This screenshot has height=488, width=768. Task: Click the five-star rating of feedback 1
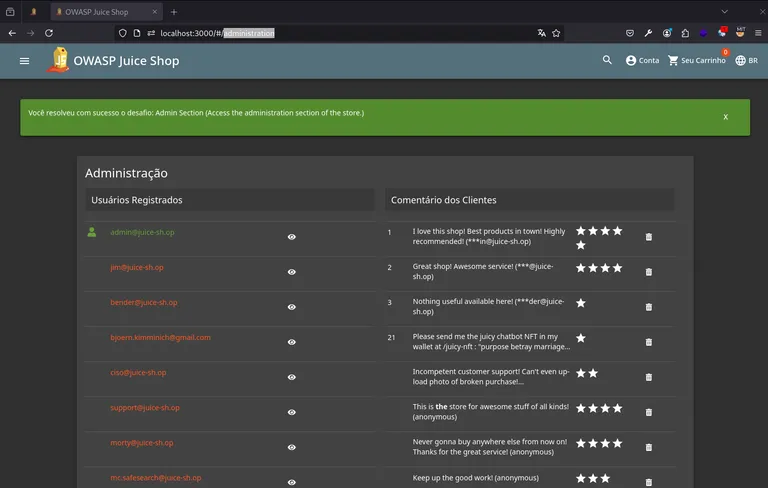point(599,238)
